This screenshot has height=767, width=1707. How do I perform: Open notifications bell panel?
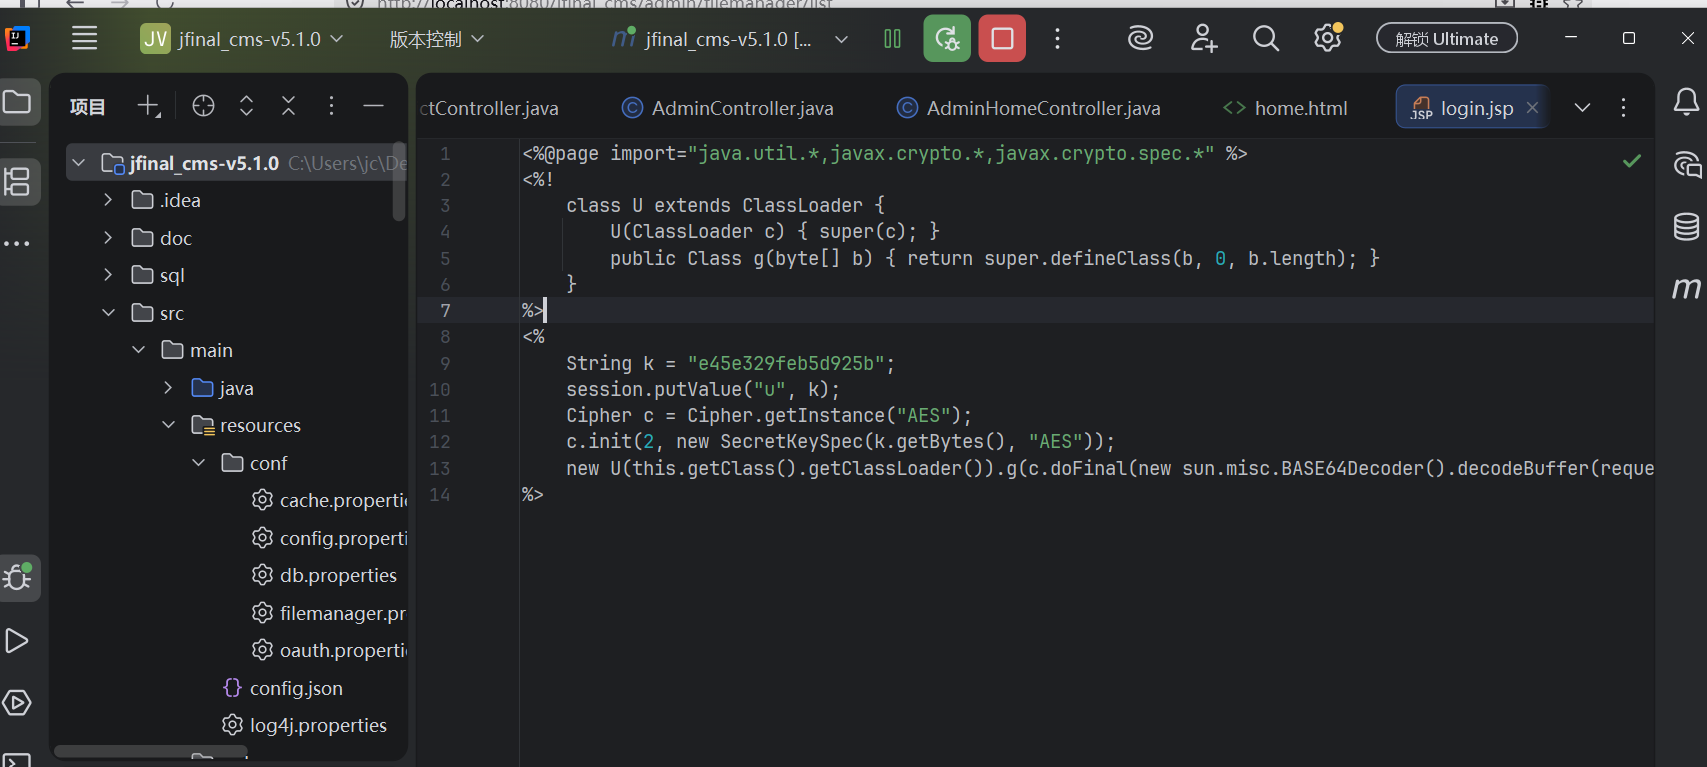tap(1686, 102)
